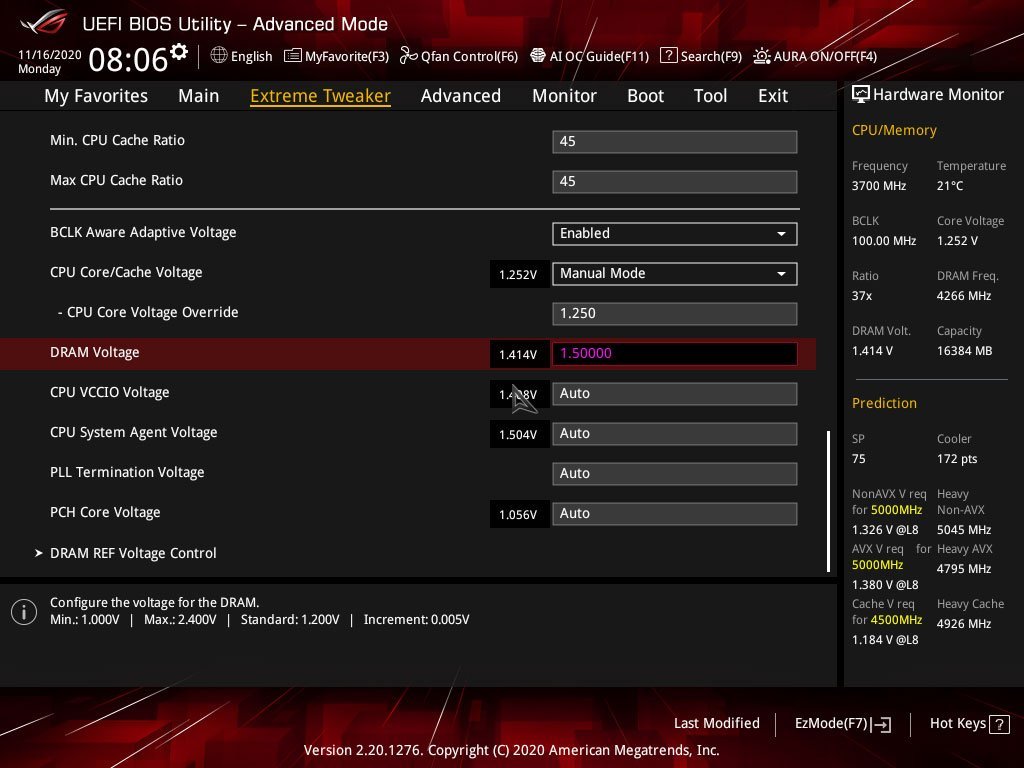Toggle AURA ON/OFF(F4) light icon
Screen dimensions: 1024x768
click(761, 56)
